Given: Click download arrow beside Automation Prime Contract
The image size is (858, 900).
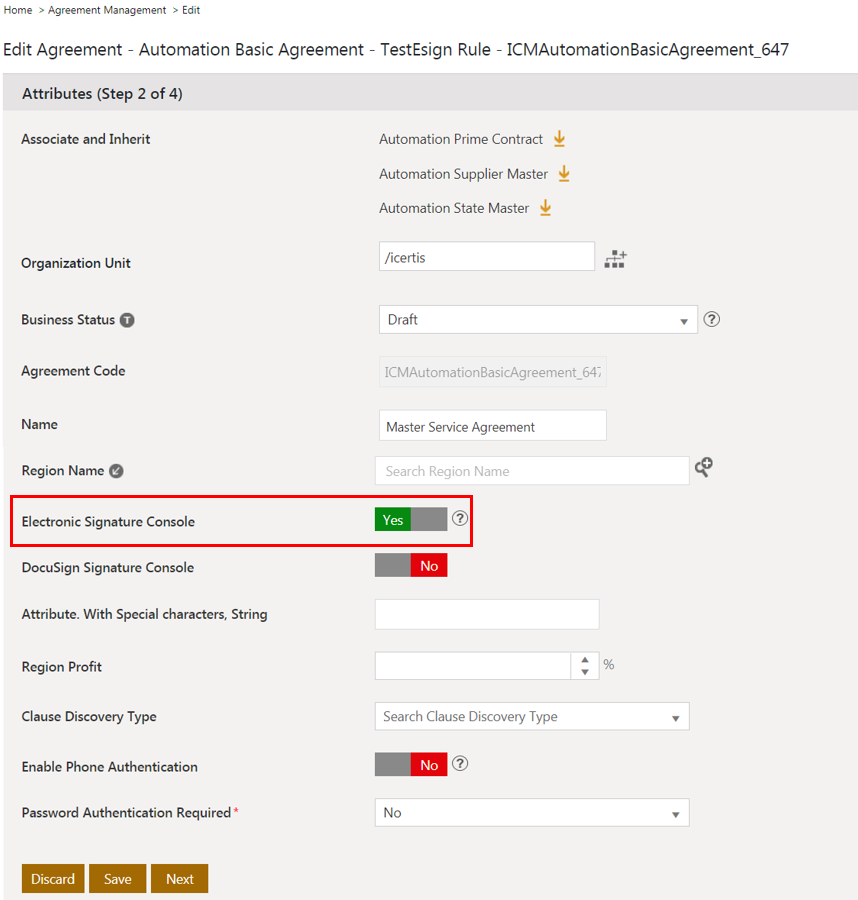Looking at the screenshot, I should [x=560, y=140].
